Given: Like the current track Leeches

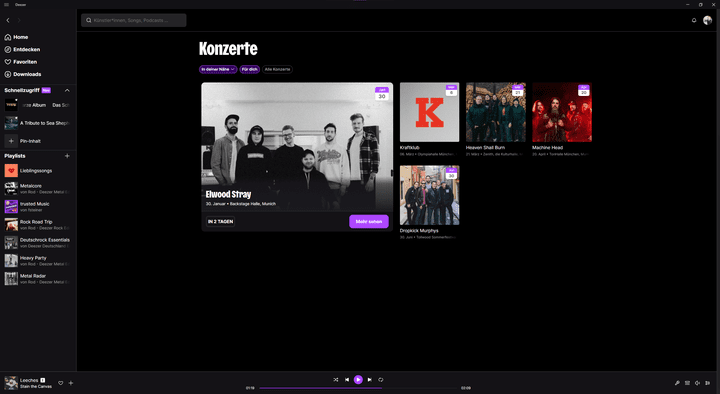Looking at the screenshot, I should point(61,383).
